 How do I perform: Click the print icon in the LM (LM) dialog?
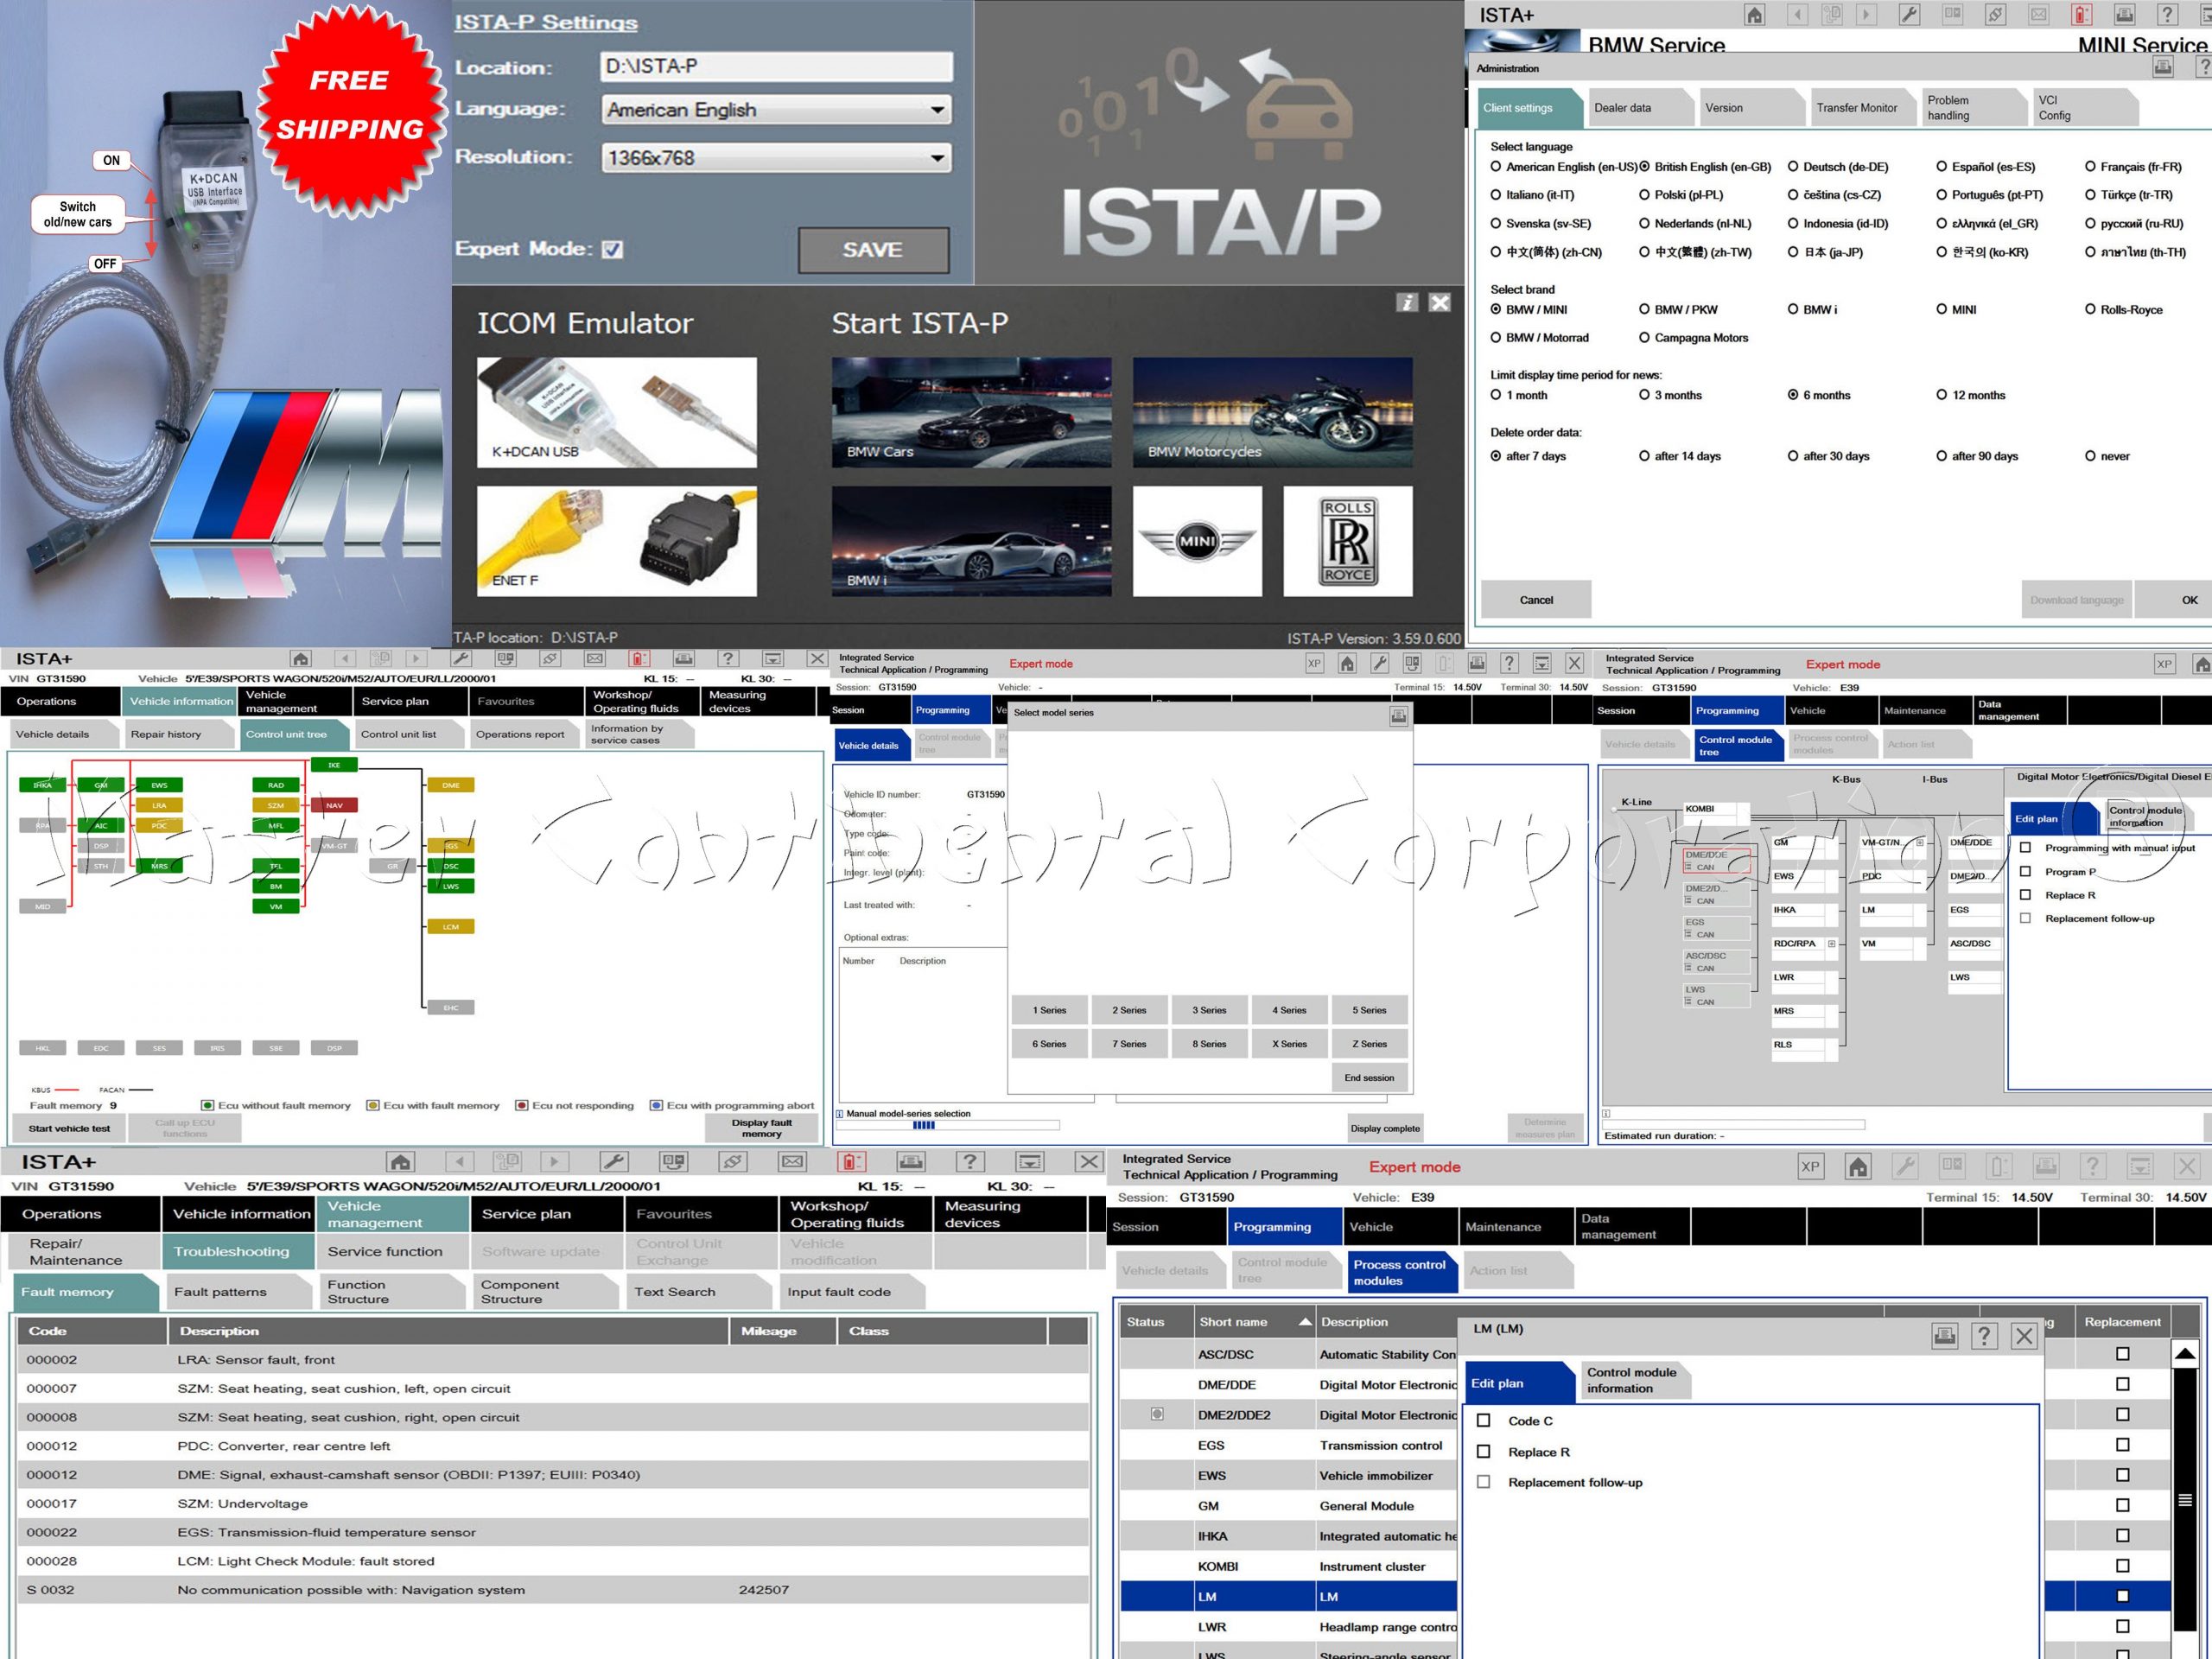pyautogui.click(x=1944, y=1335)
